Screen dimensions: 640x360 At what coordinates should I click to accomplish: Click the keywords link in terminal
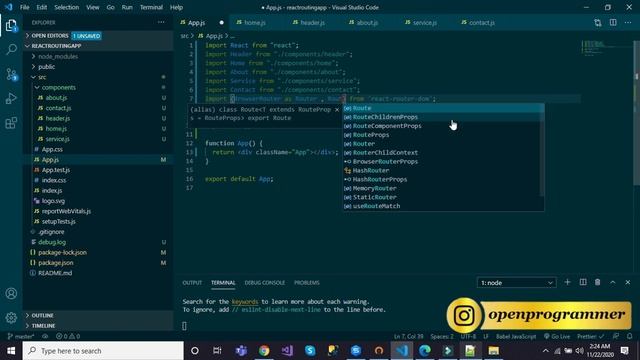245,302
